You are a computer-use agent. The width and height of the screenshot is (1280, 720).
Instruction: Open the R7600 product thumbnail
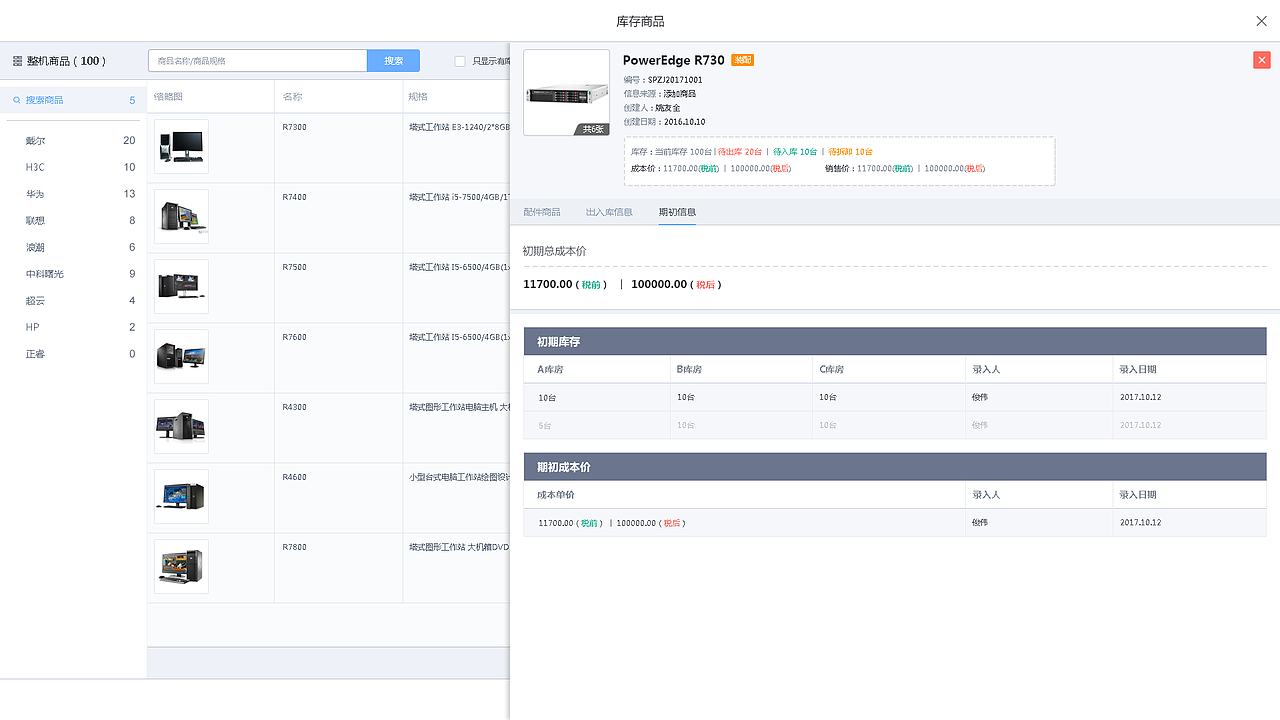click(181, 357)
